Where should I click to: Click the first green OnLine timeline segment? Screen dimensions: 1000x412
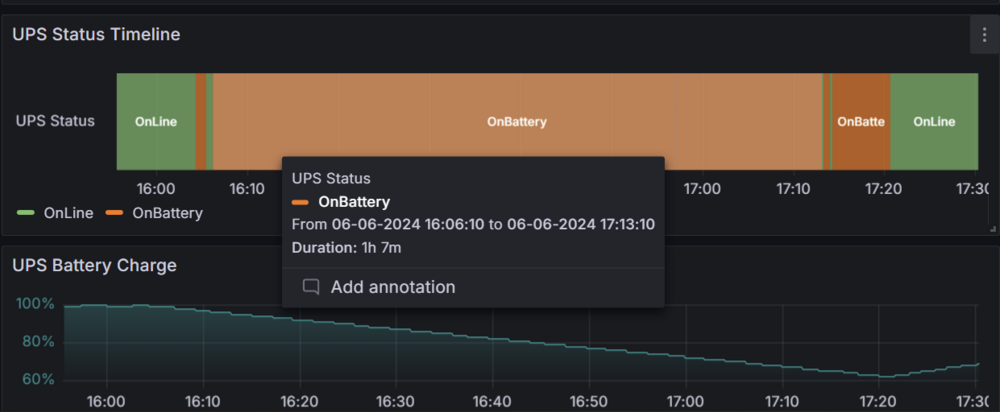[156, 121]
